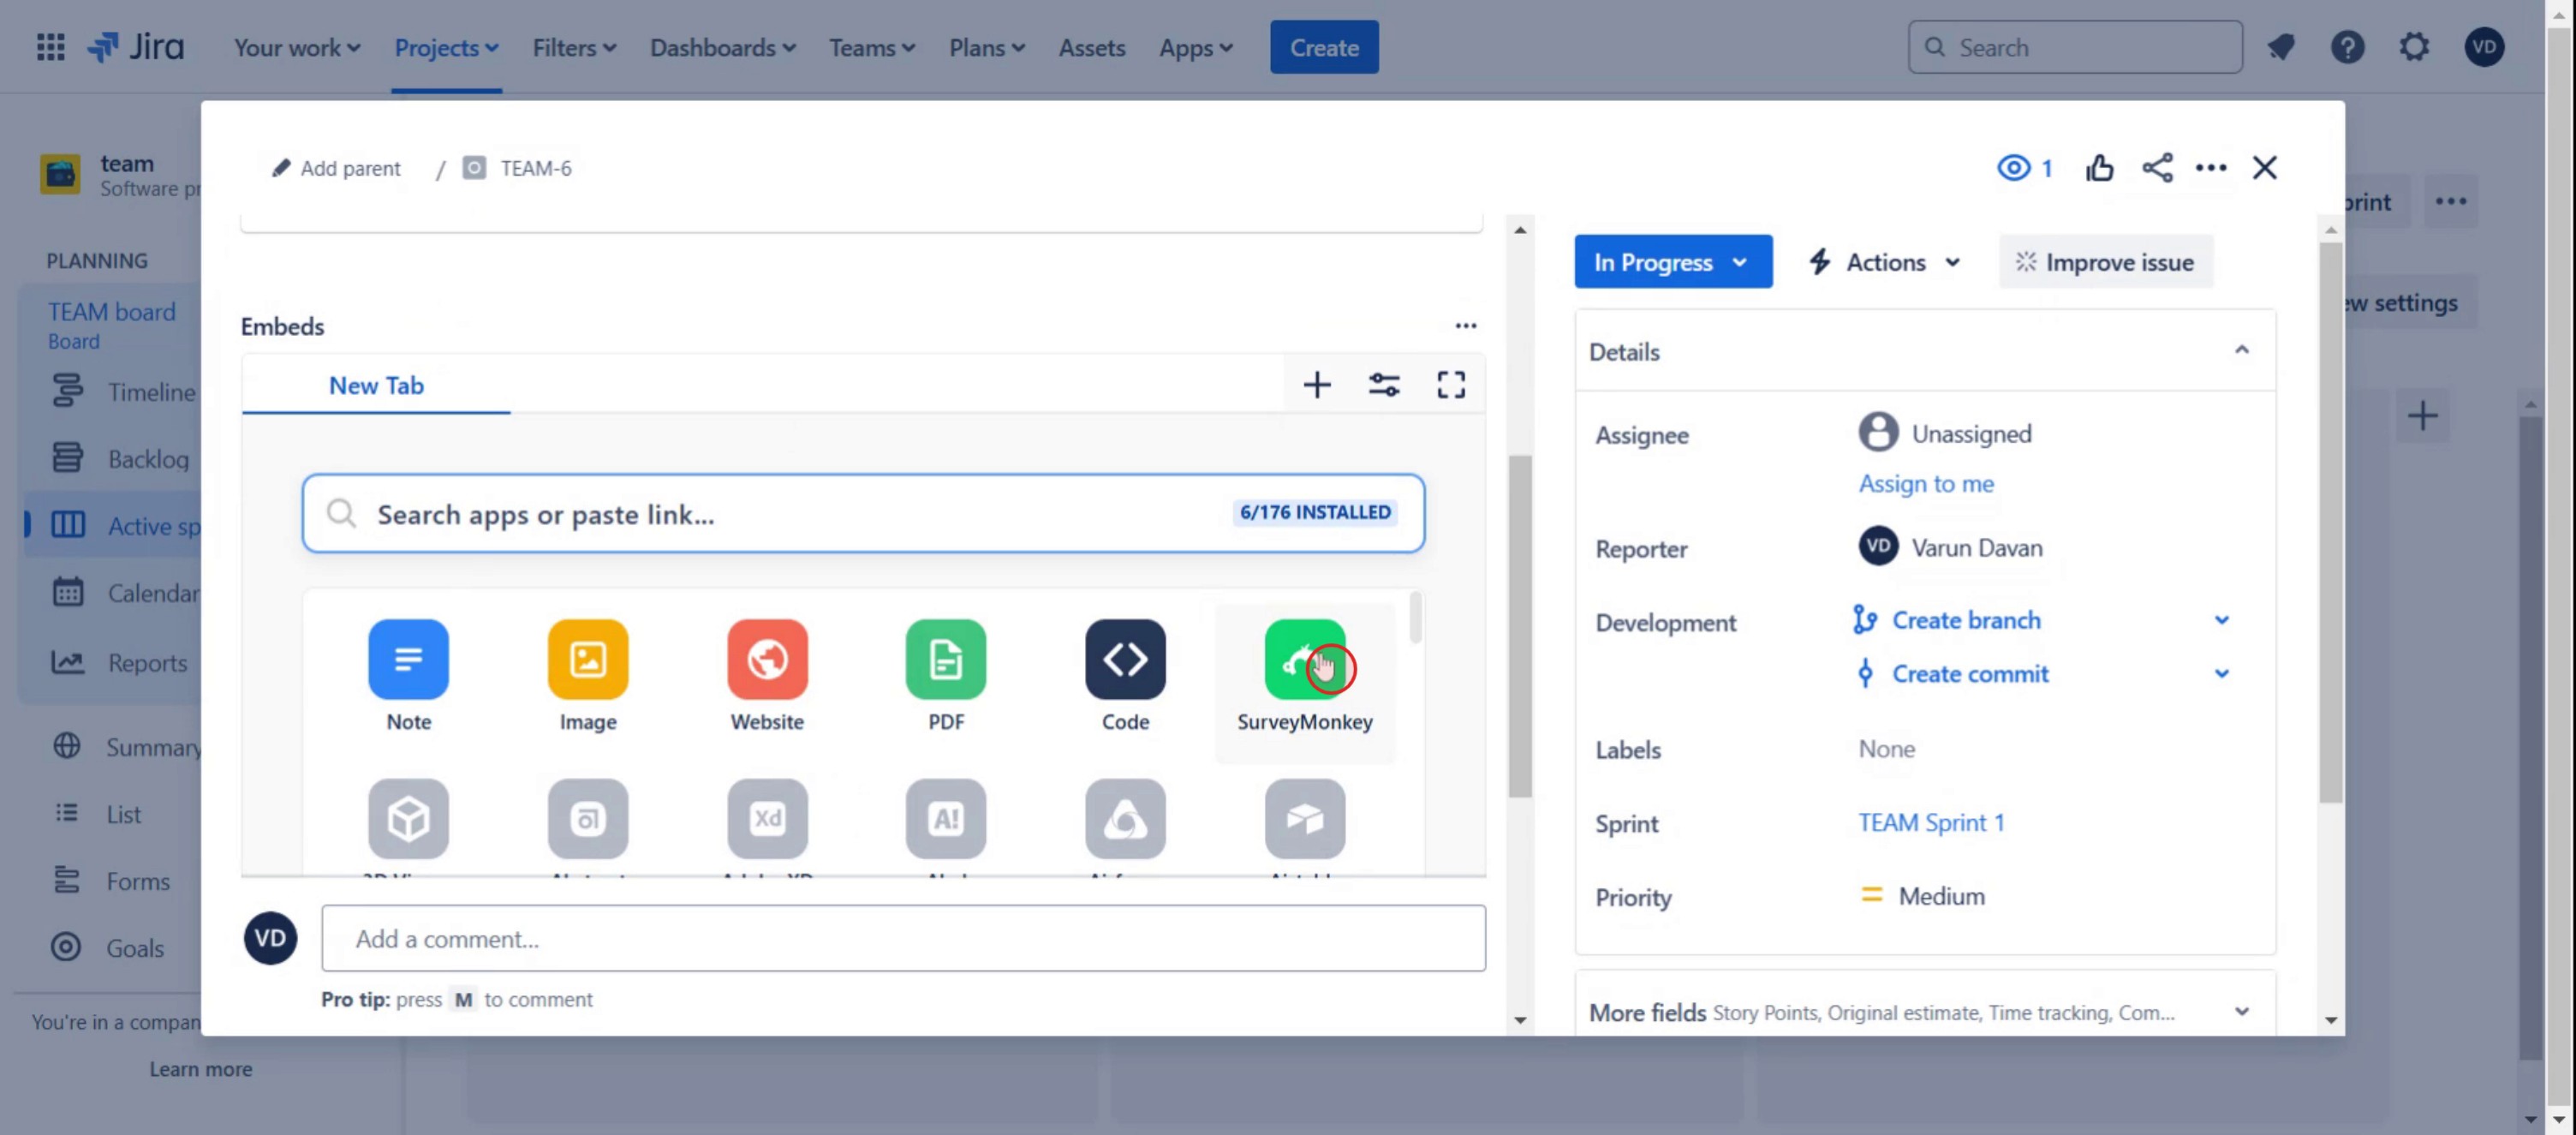Share issue using the share icon
Screen dimensions: 2576x1135
point(2157,168)
